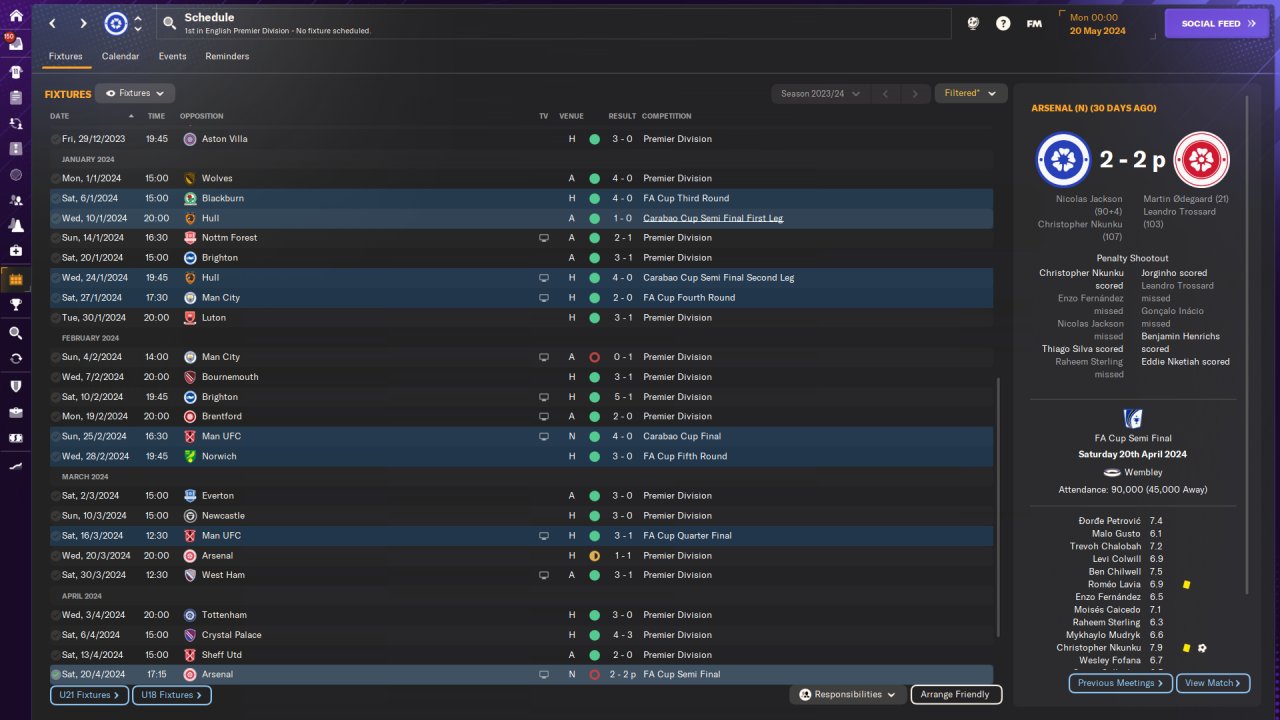Open the Season 2023/24 dropdown

pyautogui.click(x=820, y=94)
